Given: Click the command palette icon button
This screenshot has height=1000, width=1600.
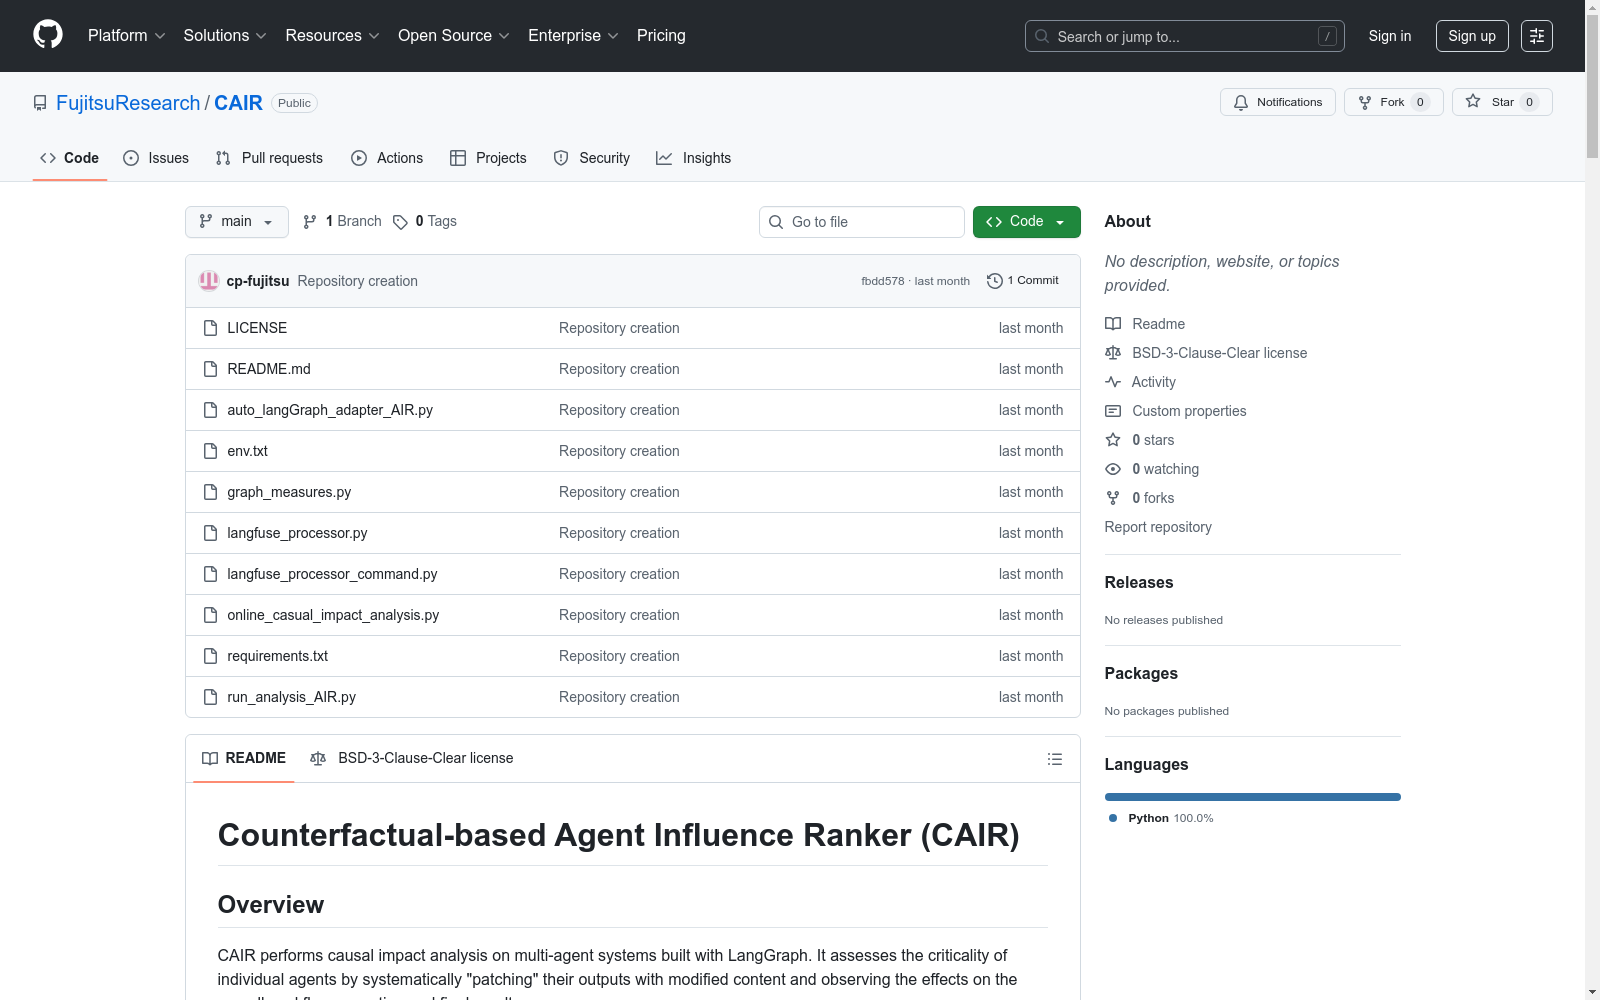Looking at the screenshot, I should pyautogui.click(x=1536, y=36).
